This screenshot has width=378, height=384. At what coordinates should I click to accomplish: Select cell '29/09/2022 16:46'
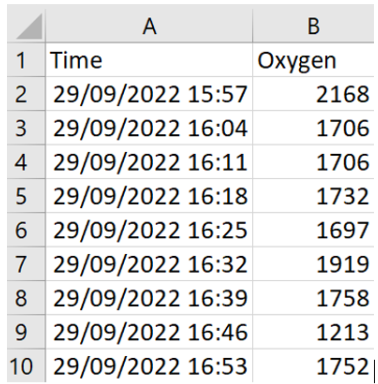tap(149, 332)
